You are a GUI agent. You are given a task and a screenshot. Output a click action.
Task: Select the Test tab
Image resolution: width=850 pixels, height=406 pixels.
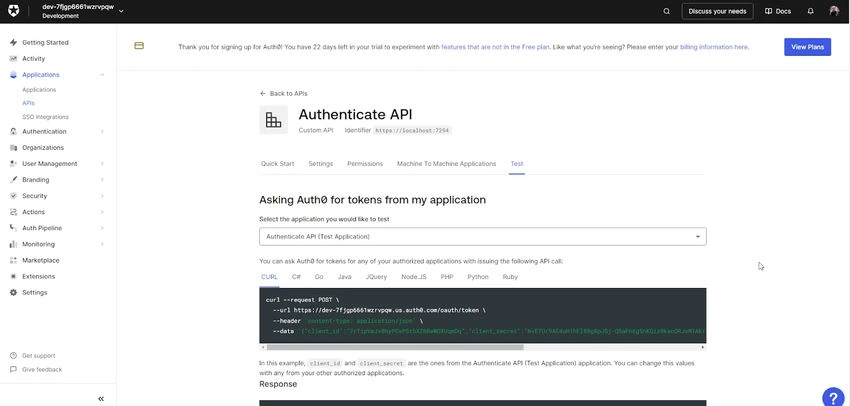click(x=517, y=164)
